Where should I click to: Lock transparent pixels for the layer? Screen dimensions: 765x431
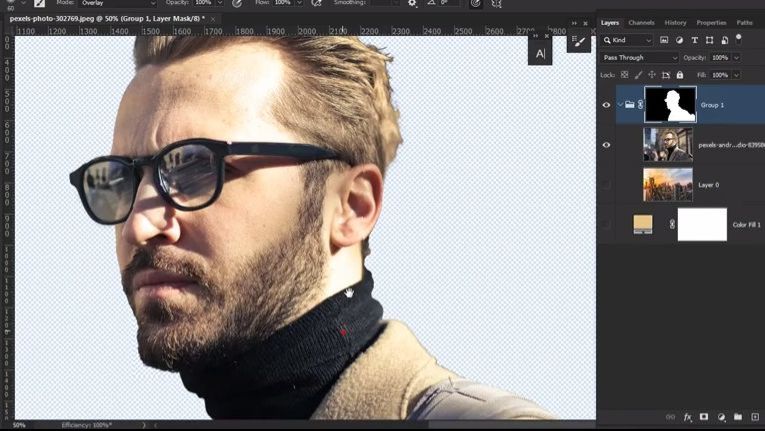624,75
